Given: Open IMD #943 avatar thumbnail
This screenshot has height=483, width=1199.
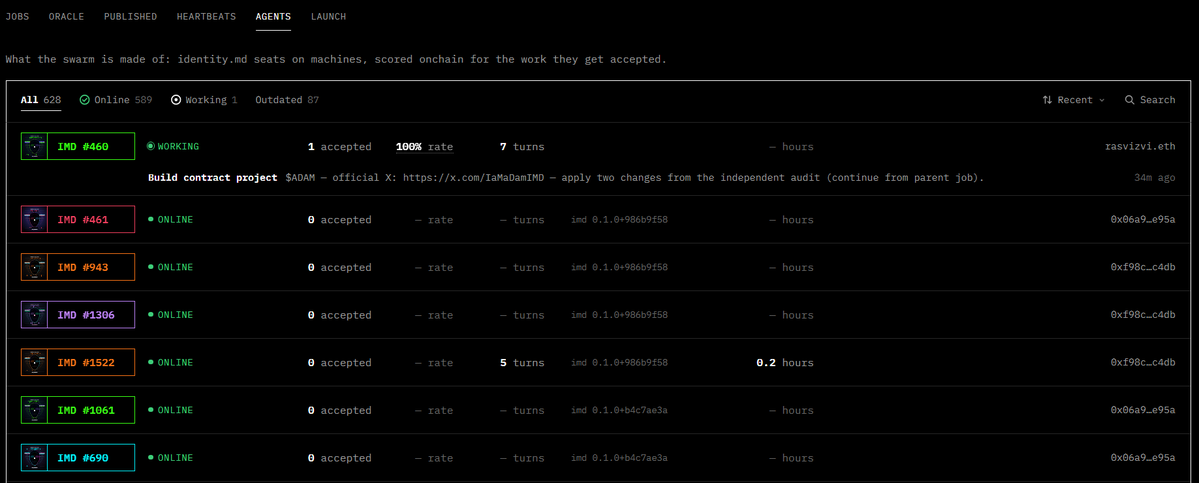Looking at the screenshot, I should (x=34, y=267).
